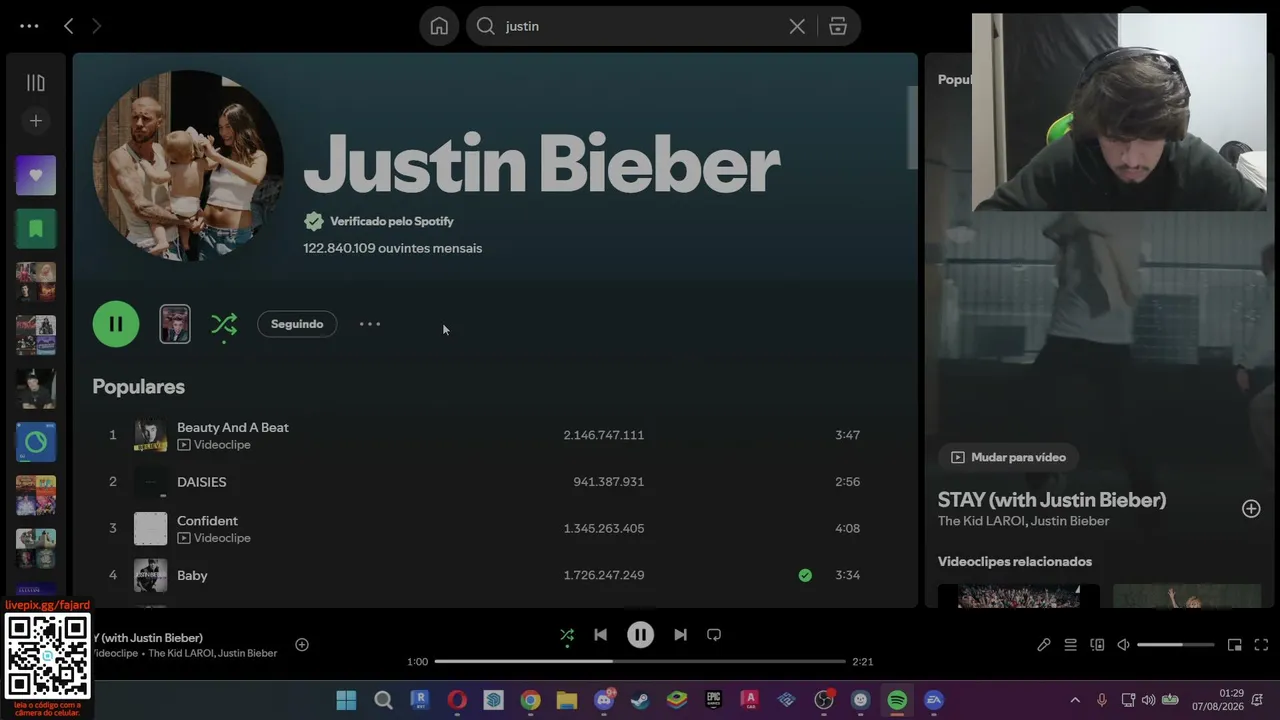The image size is (1280, 720).
Task: Open Justin Bieber's profile picture
Action: click(188, 165)
